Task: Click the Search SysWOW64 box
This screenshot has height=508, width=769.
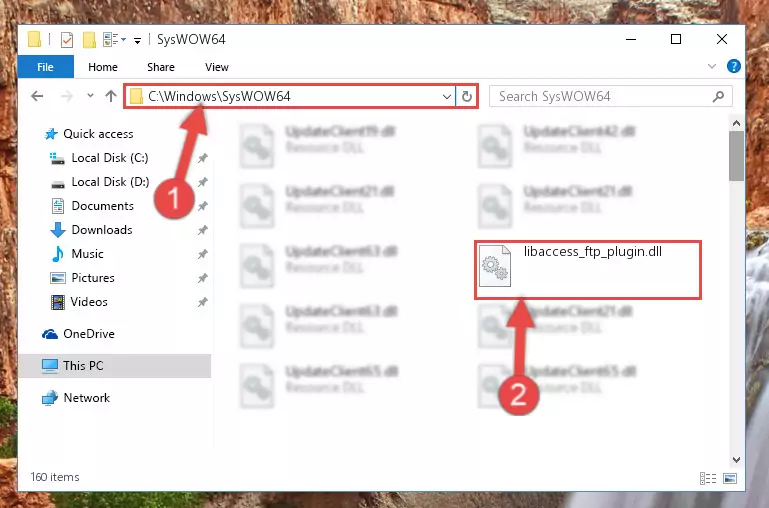Action: [611, 96]
